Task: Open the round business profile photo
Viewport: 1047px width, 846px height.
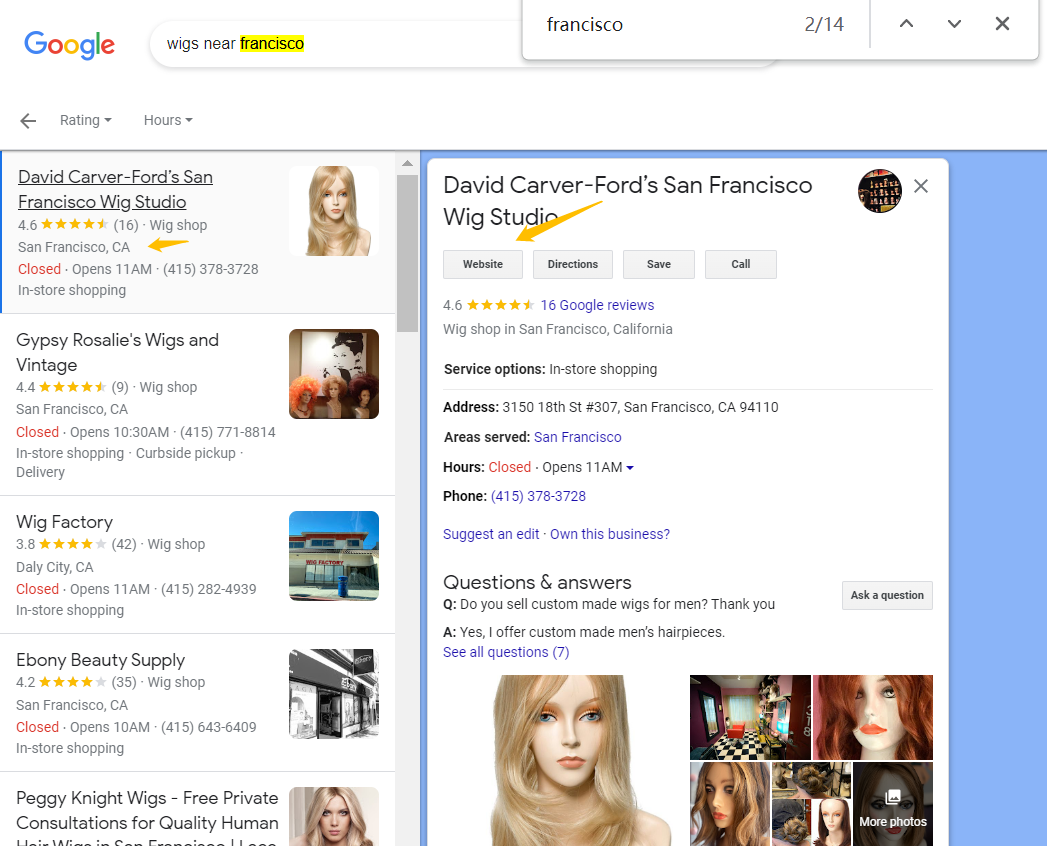Action: click(x=879, y=191)
